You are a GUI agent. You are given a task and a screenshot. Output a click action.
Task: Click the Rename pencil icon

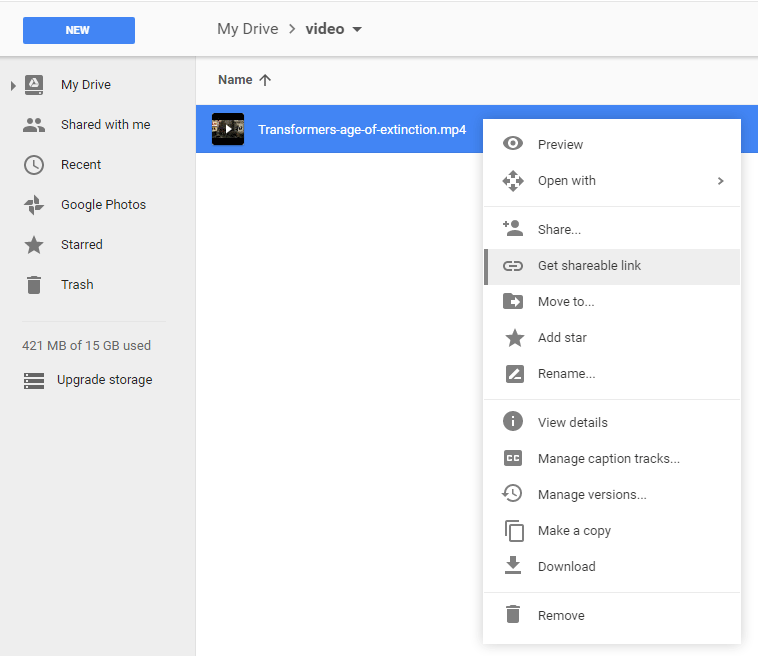click(515, 374)
